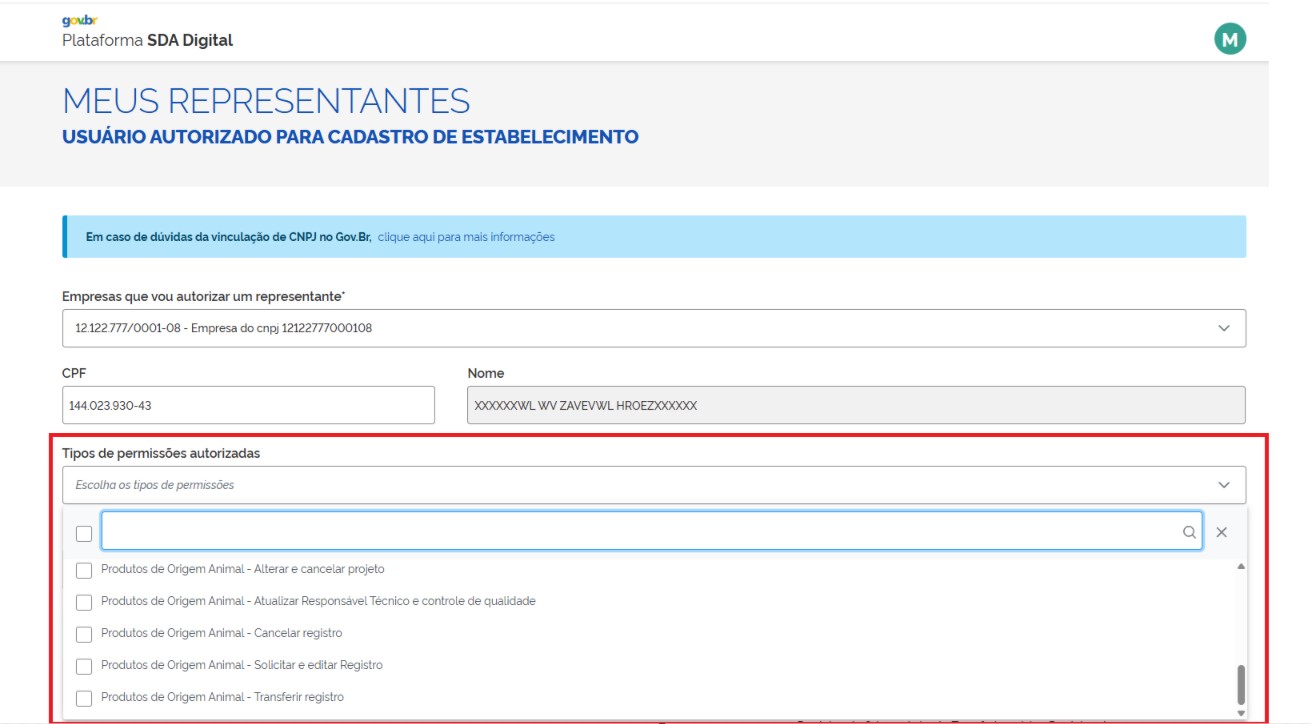
Task: Choose Solicitar e editar Registro option text
Action: click(x=242, y=665)
